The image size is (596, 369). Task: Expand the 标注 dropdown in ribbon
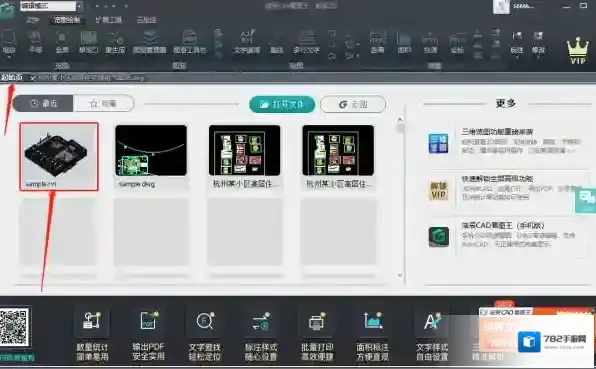517,57
